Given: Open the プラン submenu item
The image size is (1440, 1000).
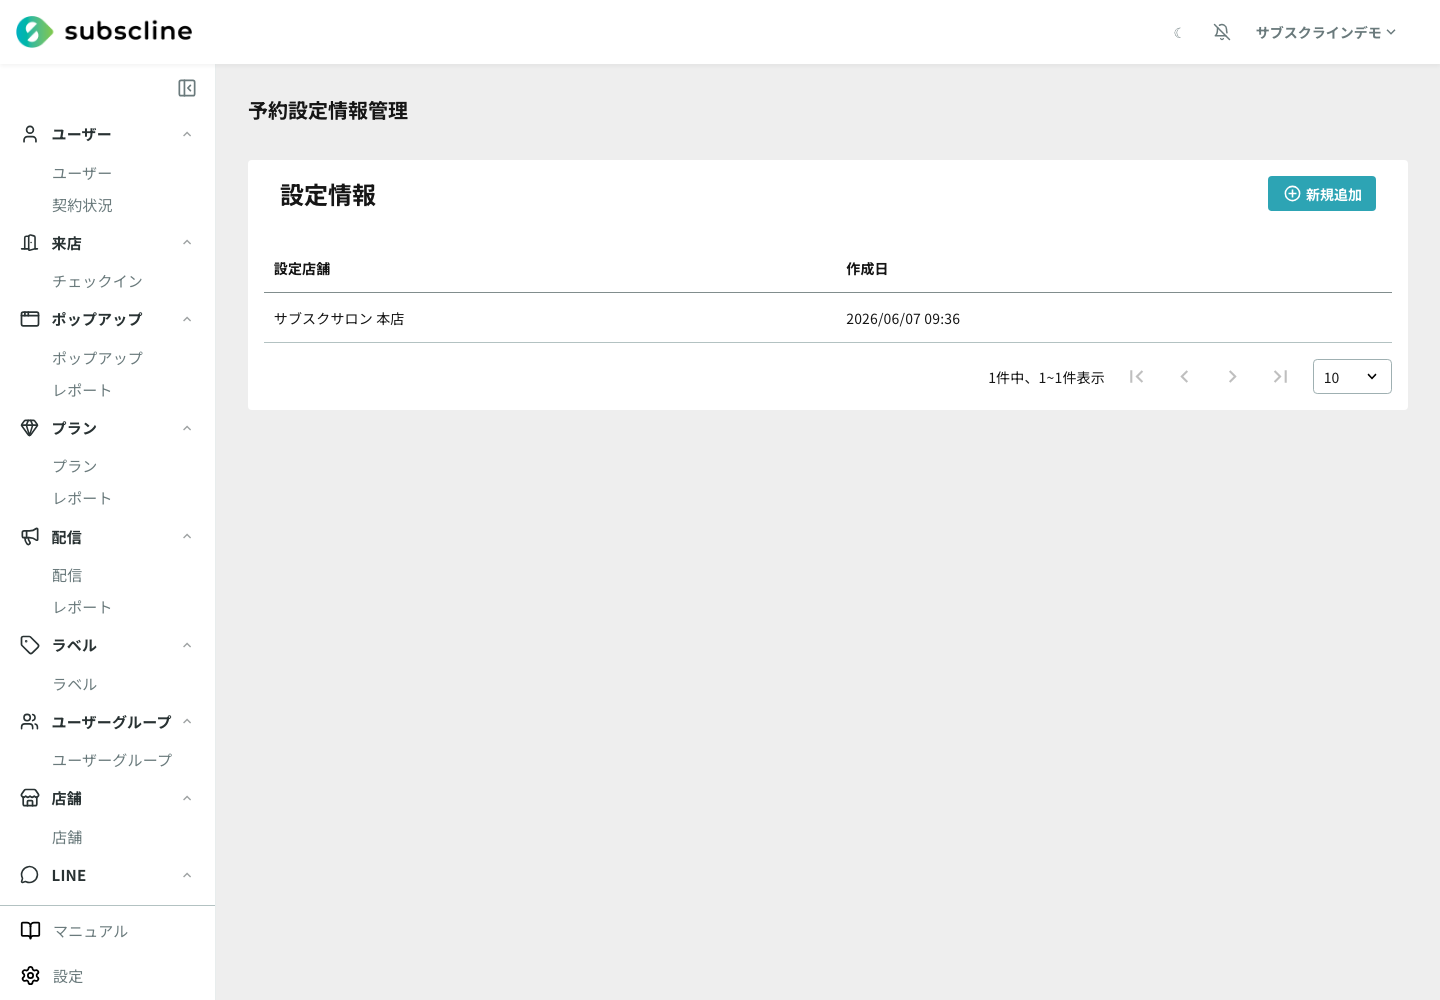Looking at the screenshot, I should (x=75, y=466).
